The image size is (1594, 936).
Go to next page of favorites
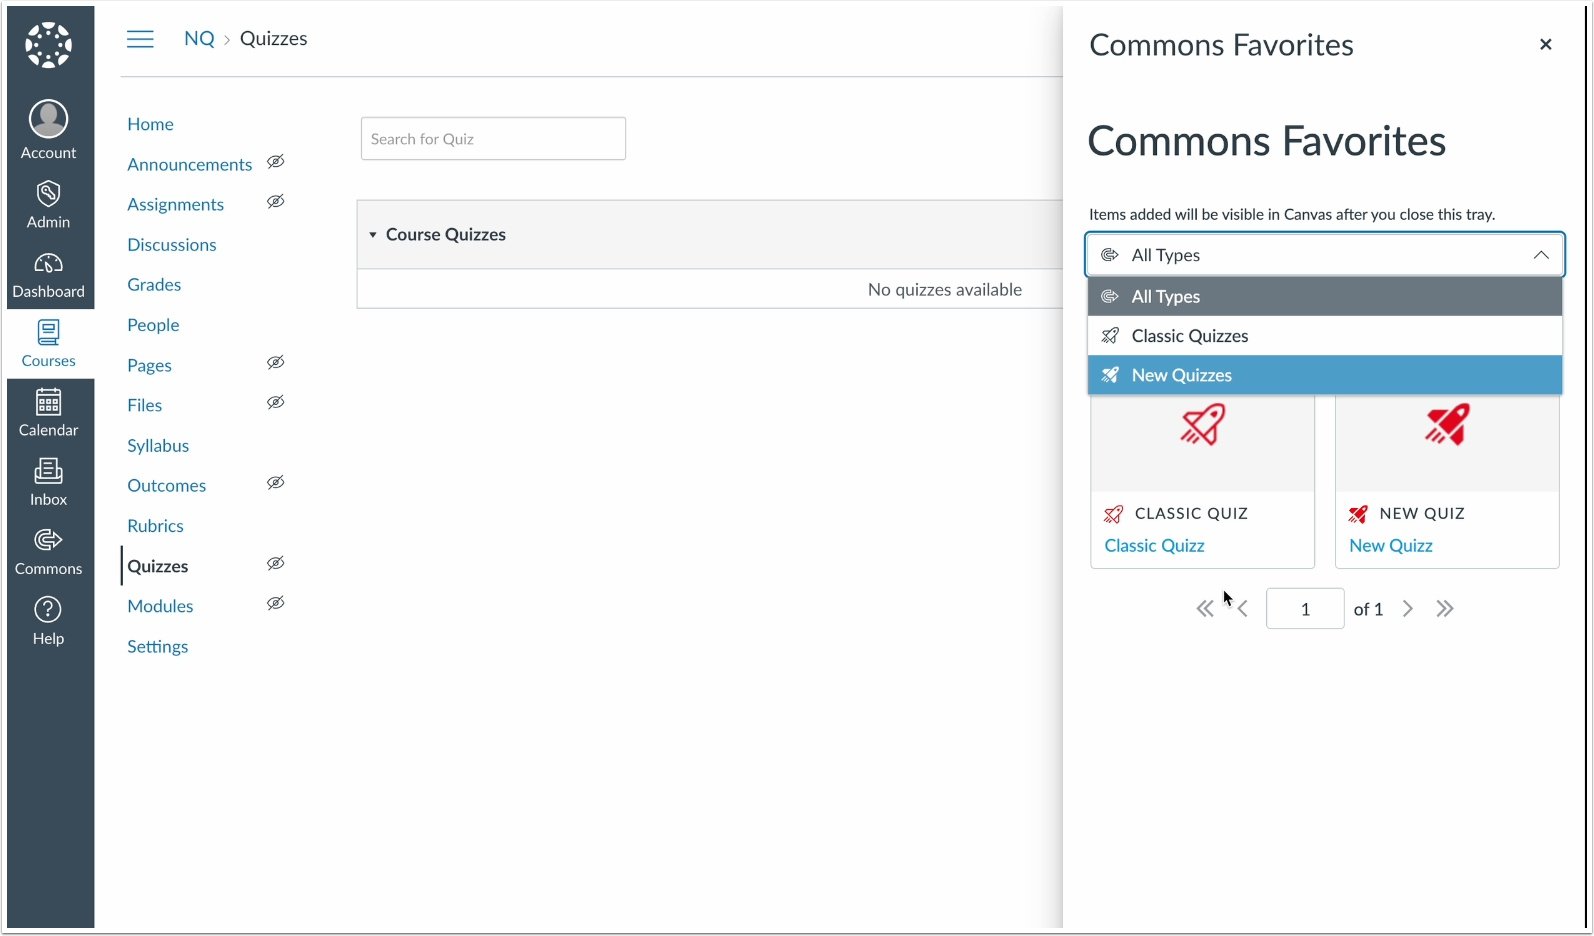coord(1408,609)
